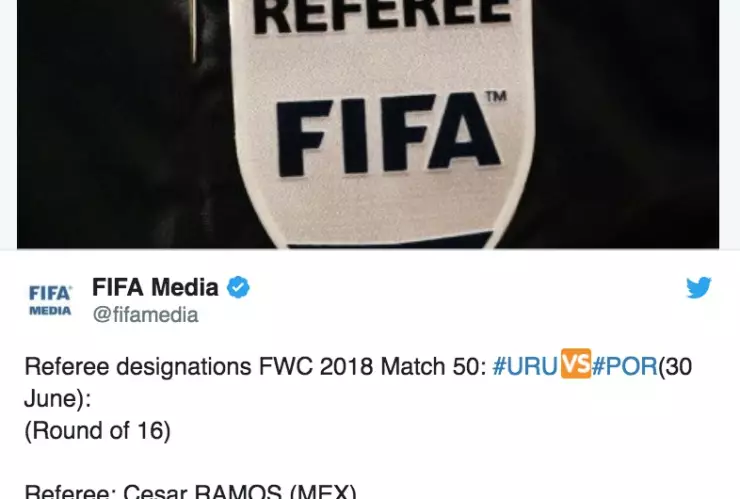740x499 pixels.
Task: Visit the @fifamedia handle link
Action: pos(145,315)
